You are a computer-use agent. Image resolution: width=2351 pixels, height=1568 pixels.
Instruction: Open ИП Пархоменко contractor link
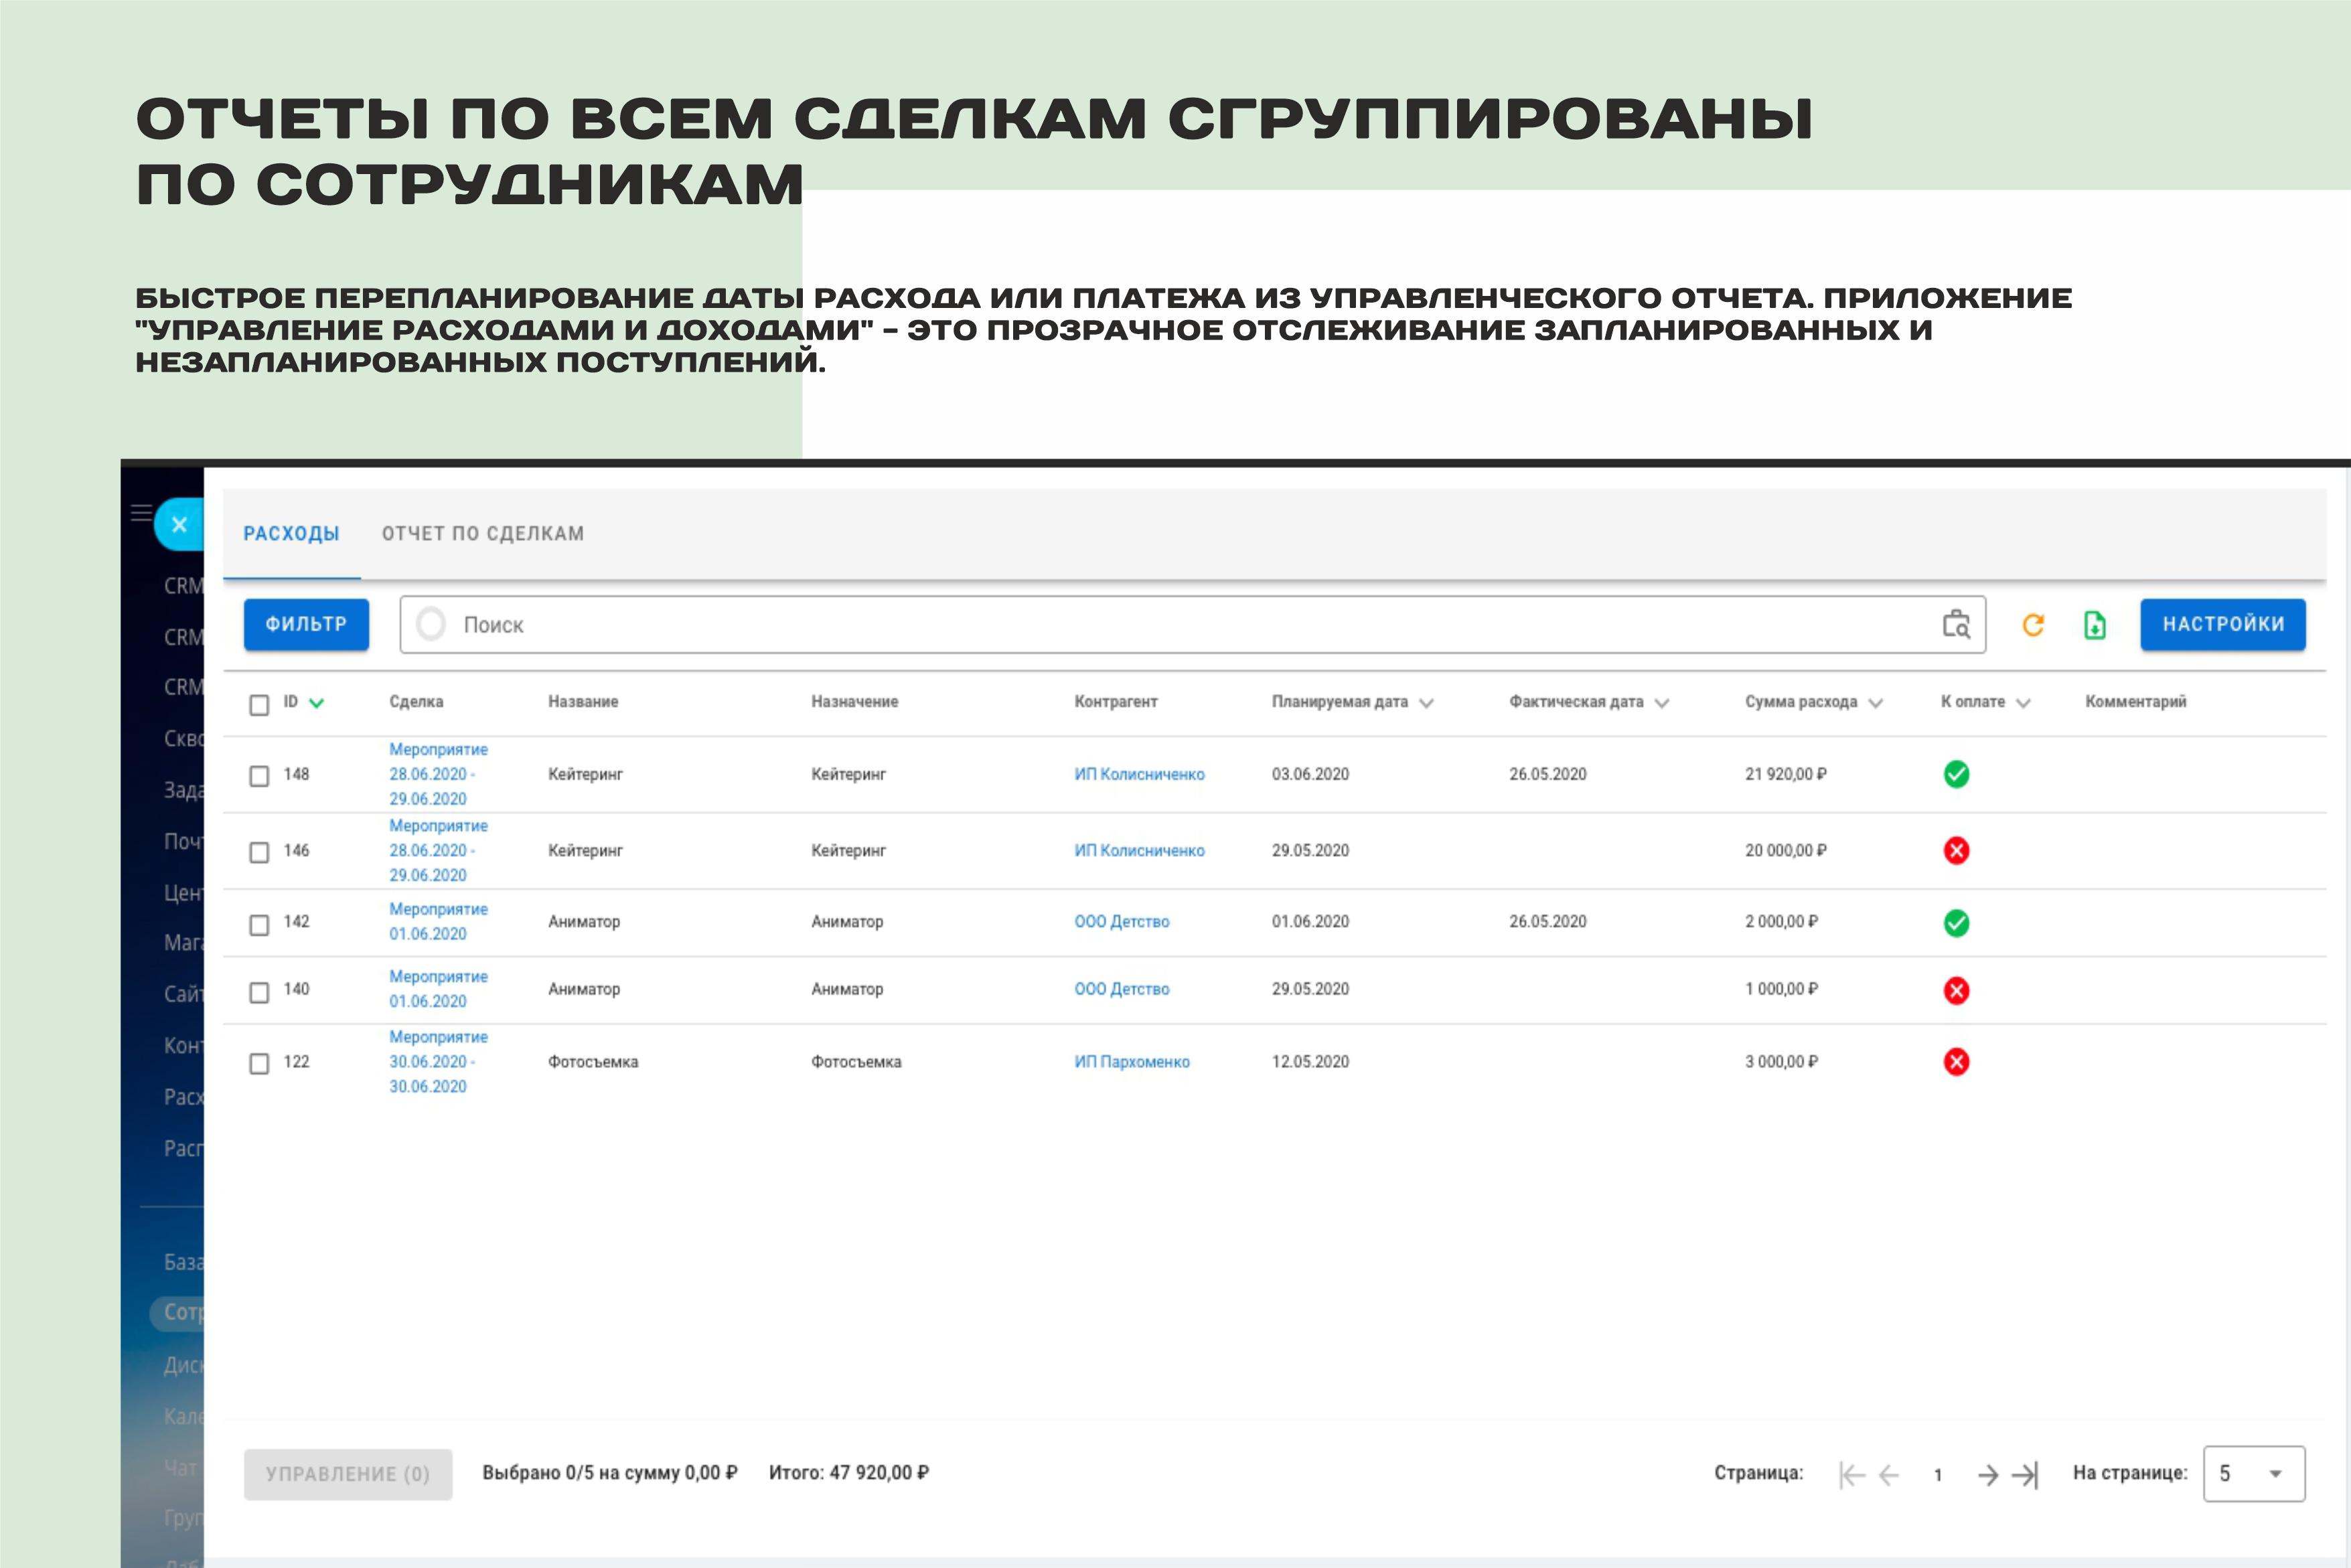click(x=1131, y=1062)
